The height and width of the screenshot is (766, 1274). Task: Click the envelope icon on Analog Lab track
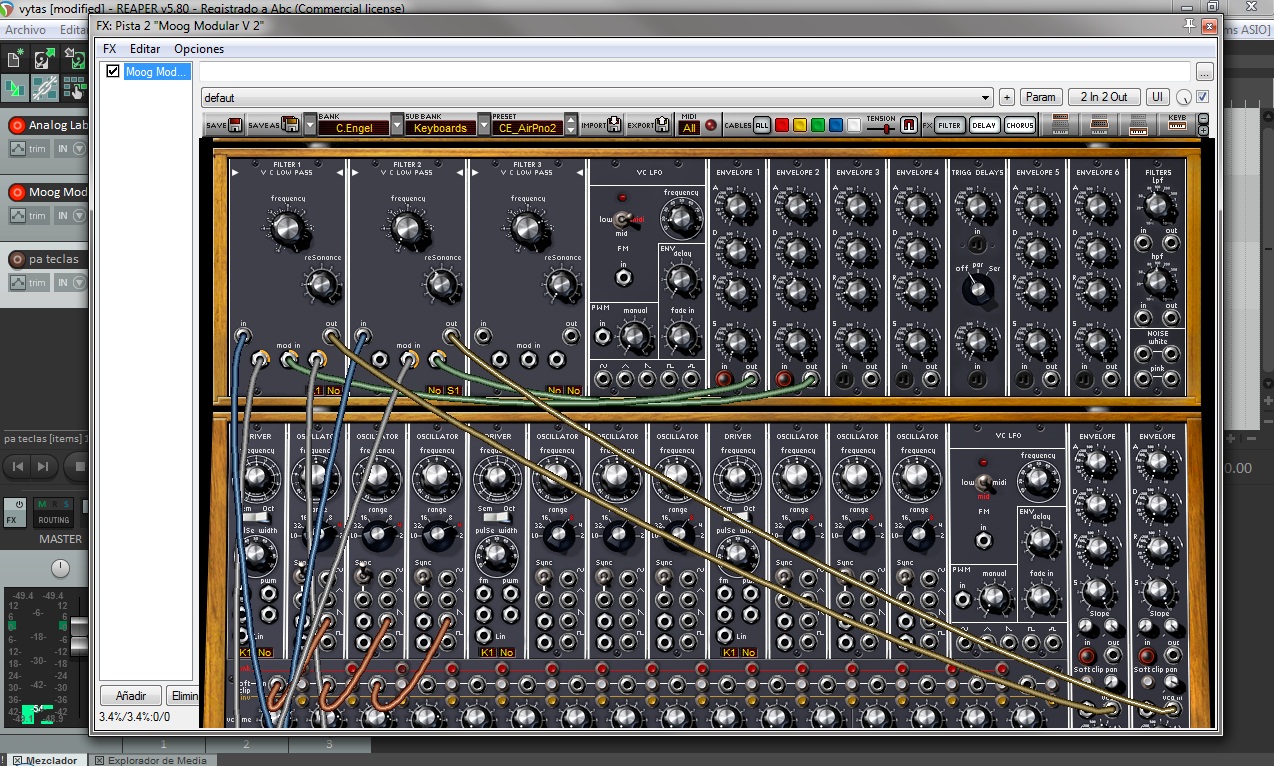coord(18,149)
